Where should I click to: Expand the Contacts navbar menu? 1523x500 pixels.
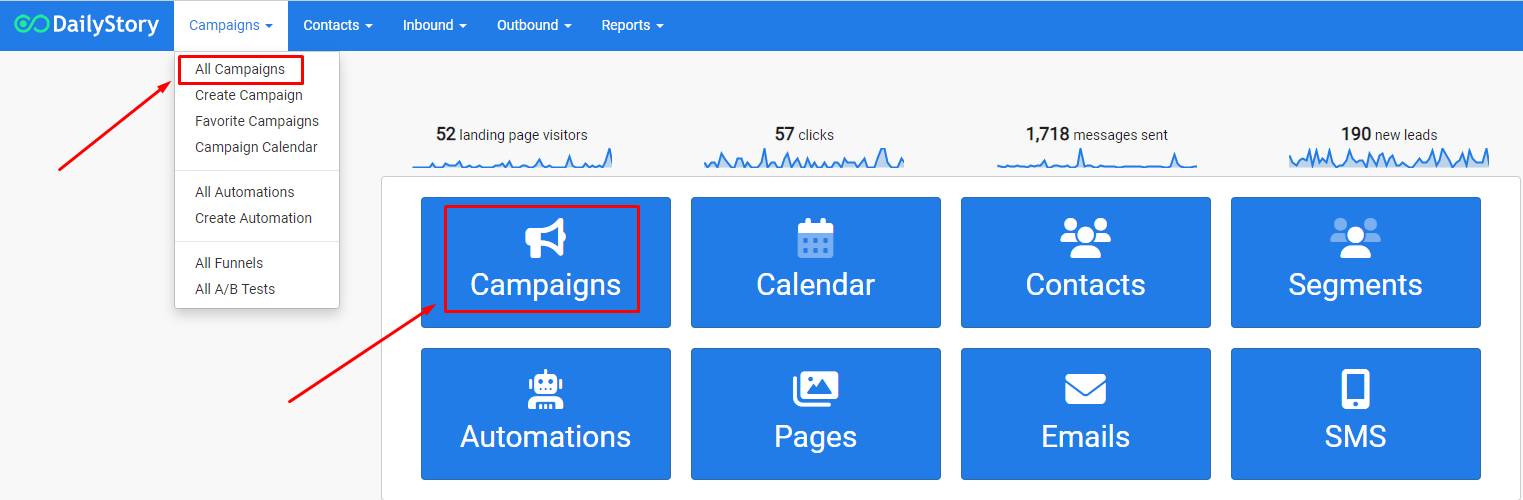pyautogui.click(x=338, y=25)
